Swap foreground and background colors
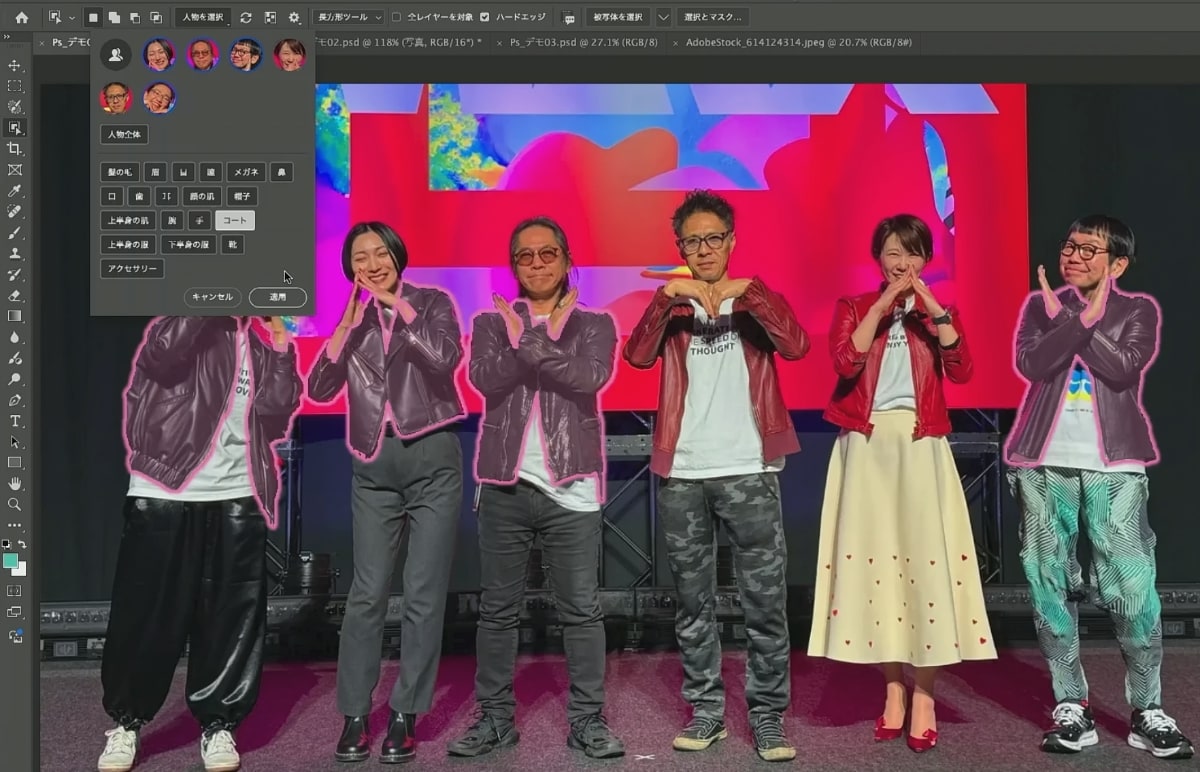This screenshot has height=772, width=1200. (22, 544)
